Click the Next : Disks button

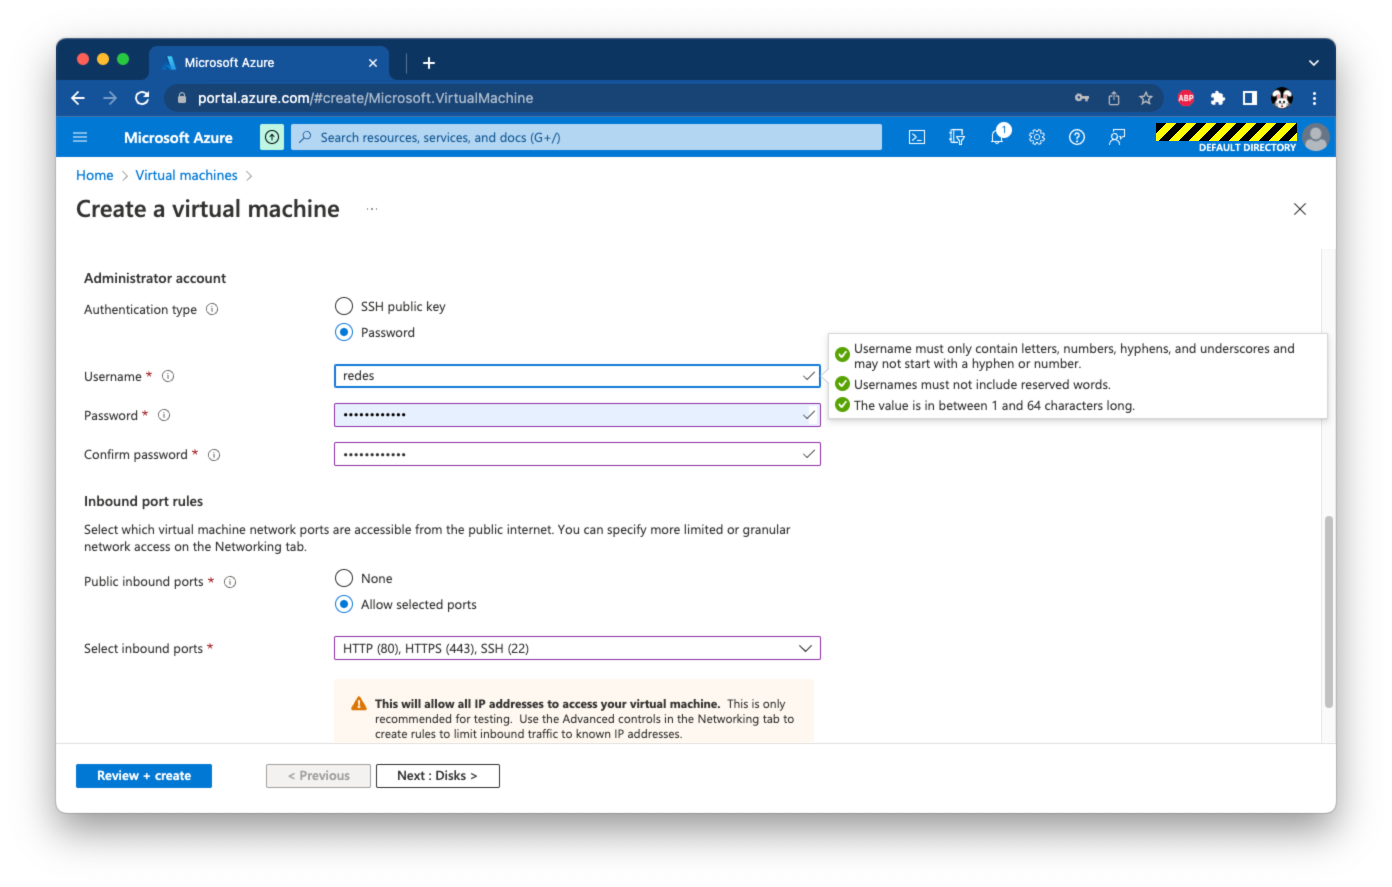tap(437, 776)
